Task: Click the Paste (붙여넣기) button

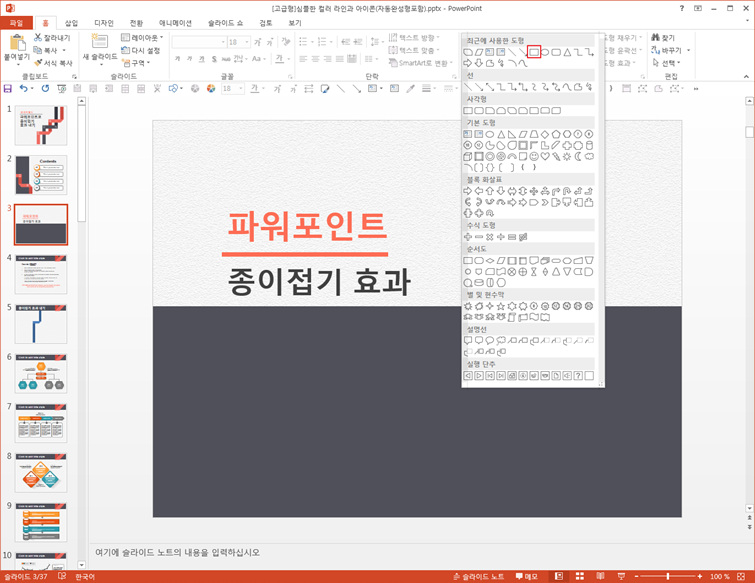Action: click(17, 48)
